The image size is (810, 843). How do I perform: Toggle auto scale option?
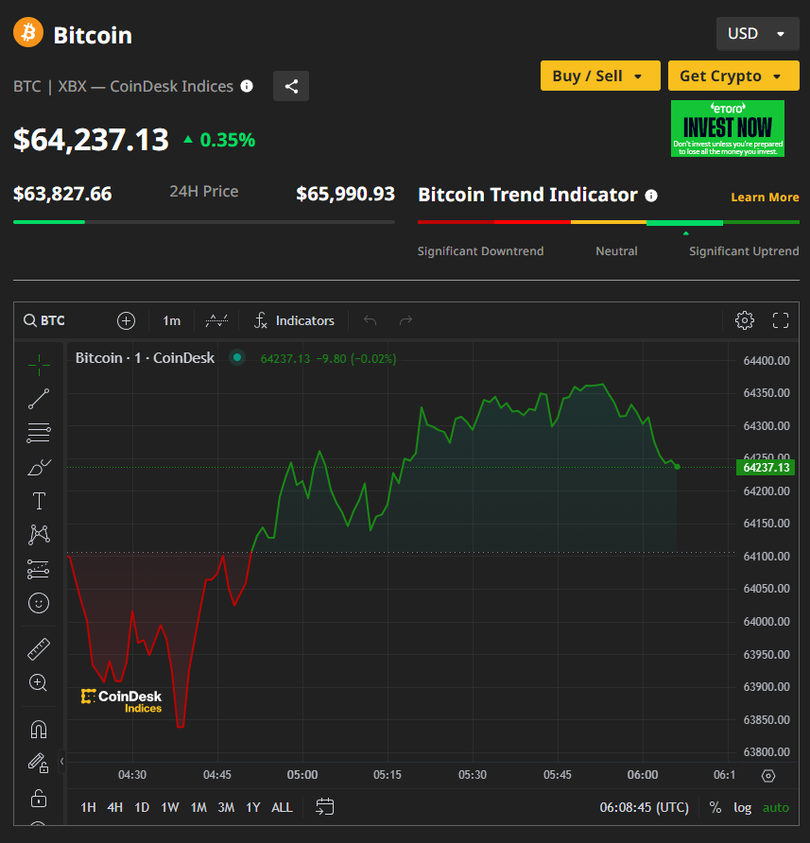pyautogui.click(x=775, y=807)
